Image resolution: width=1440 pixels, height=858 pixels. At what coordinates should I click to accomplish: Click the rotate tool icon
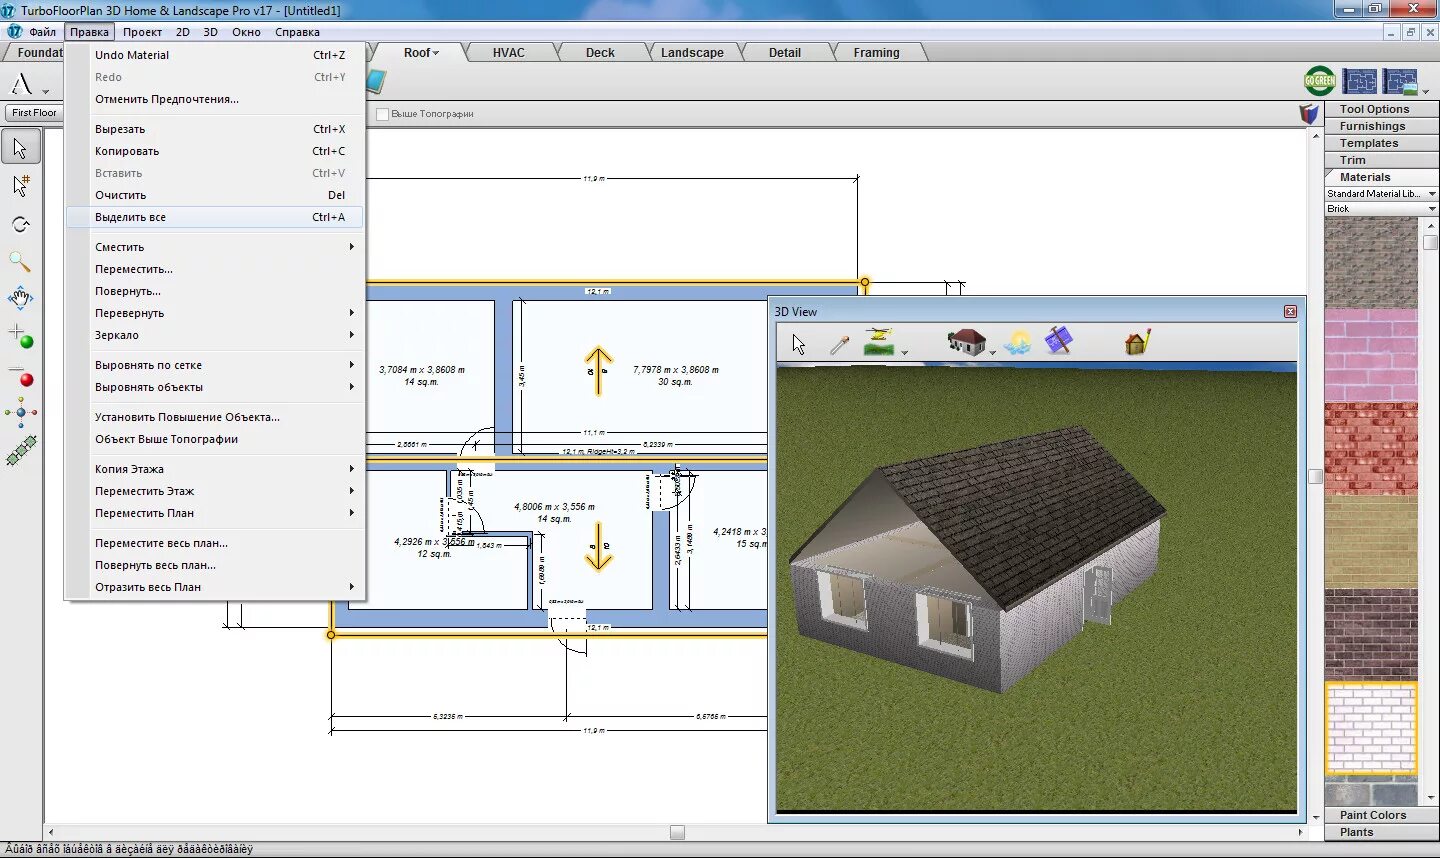(x=20, y=225)
